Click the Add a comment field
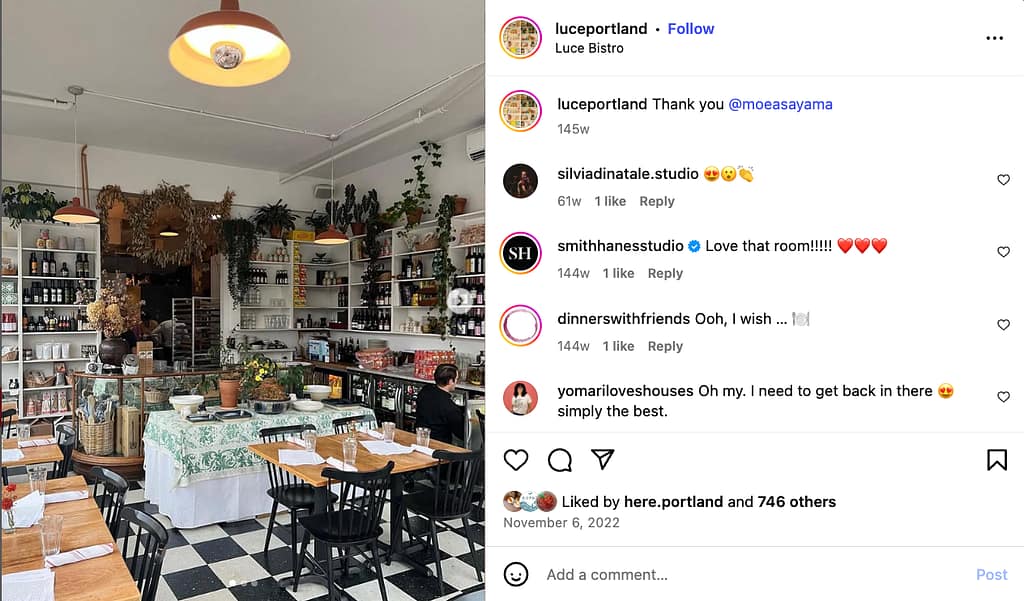 click(x=751, y=574)
